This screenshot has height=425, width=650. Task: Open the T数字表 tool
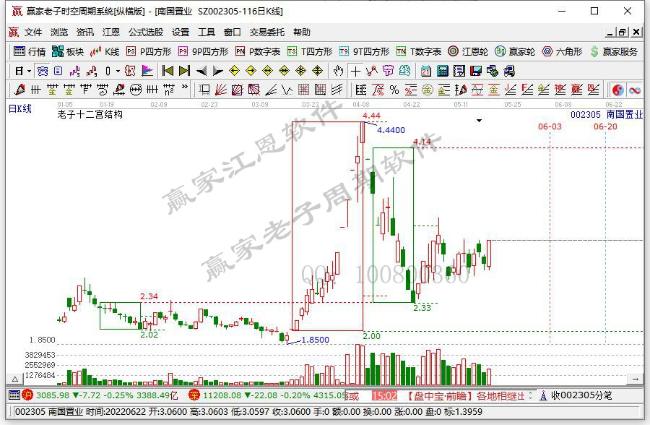point(418,51)
